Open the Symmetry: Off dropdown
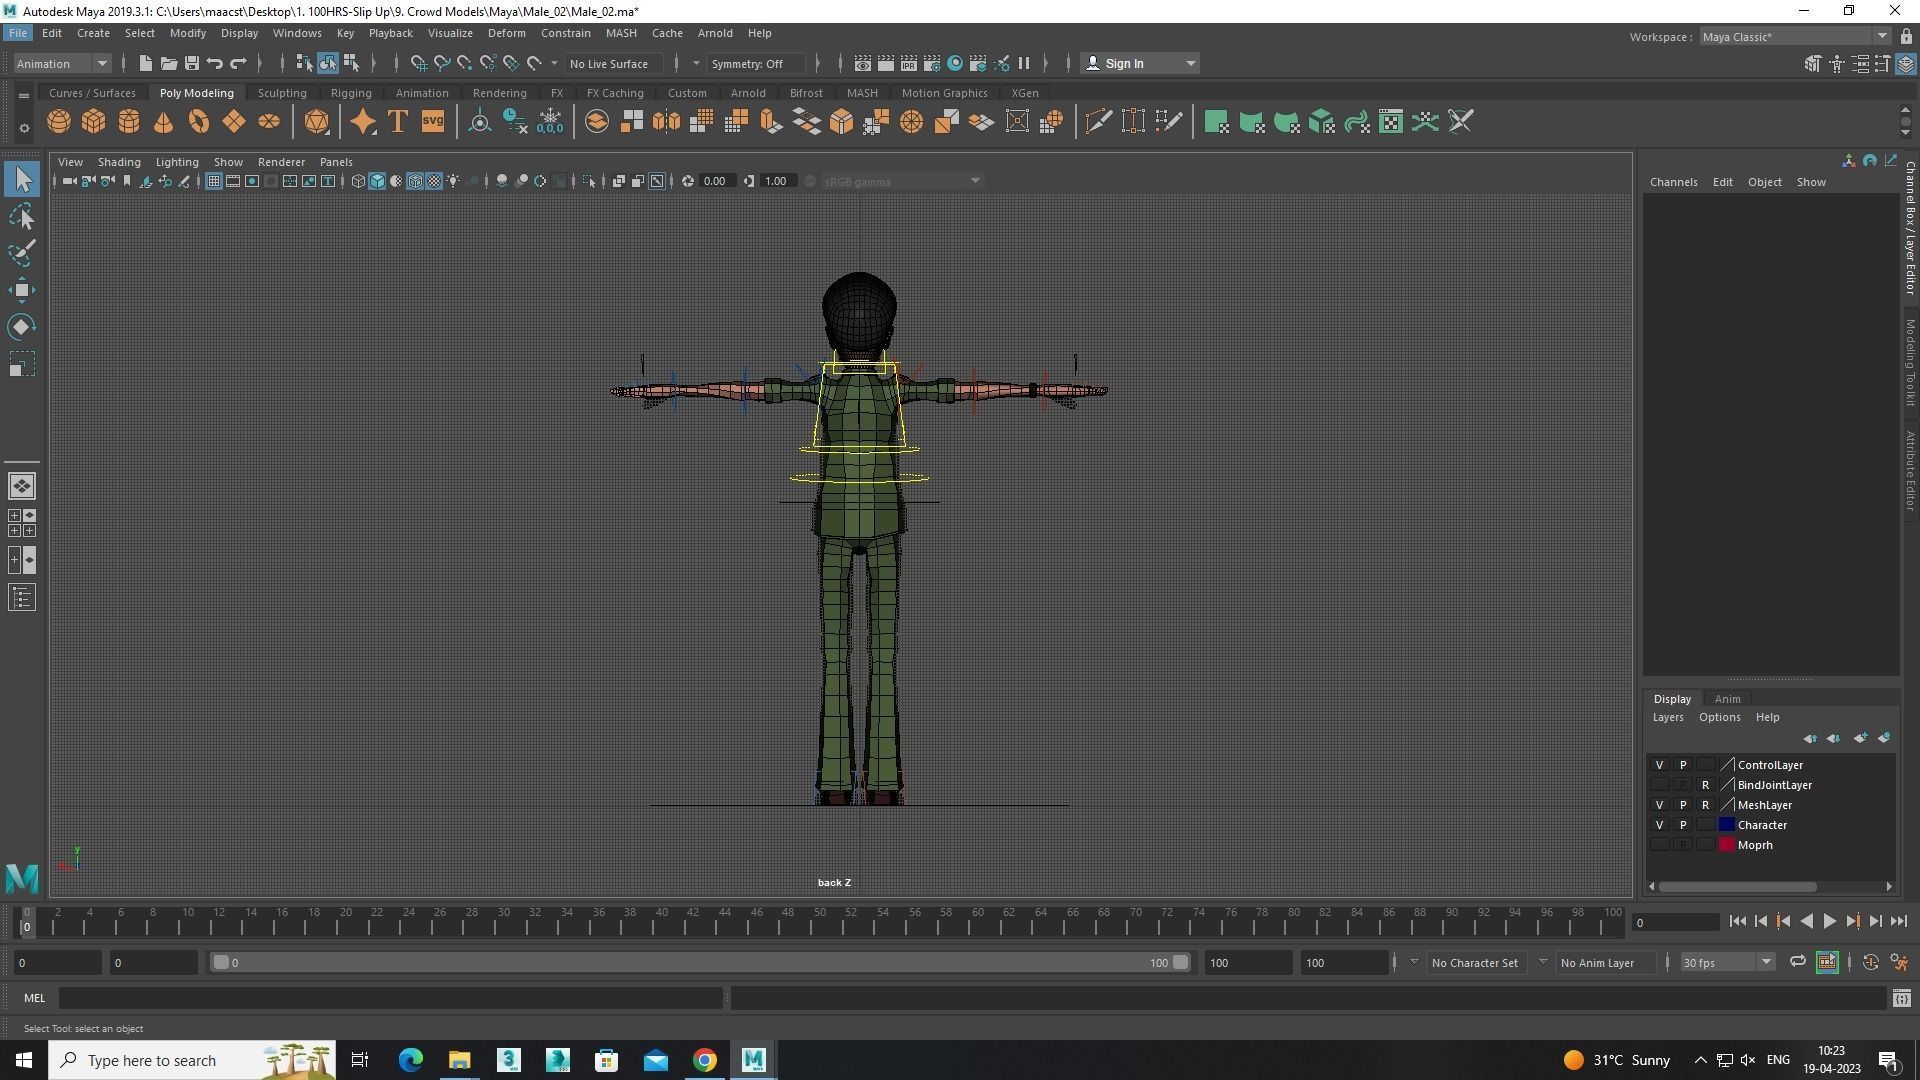 point(757,63)
